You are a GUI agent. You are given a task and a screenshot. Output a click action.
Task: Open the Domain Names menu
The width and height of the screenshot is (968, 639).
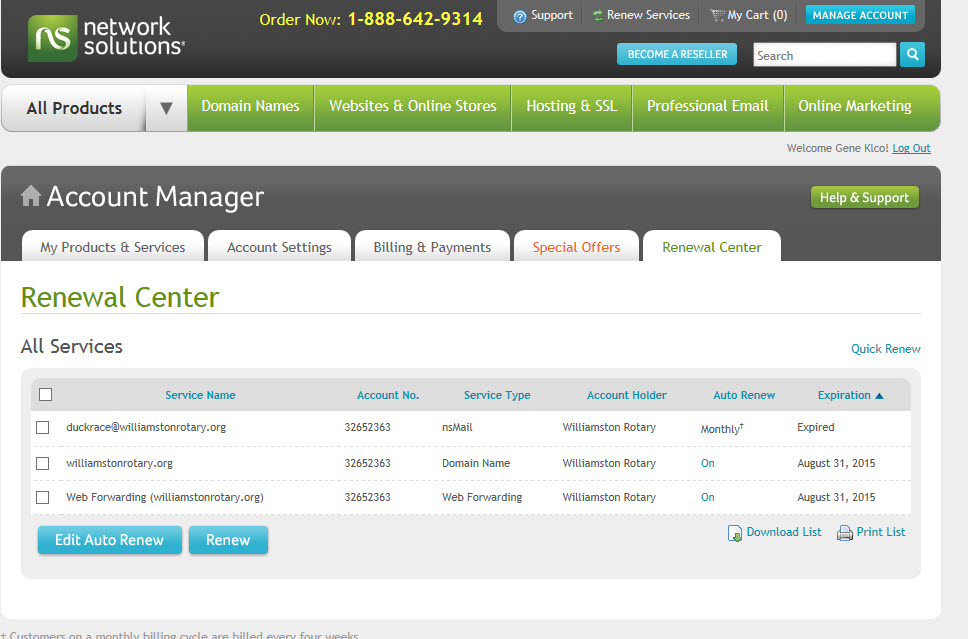click(x=251, y=106)
